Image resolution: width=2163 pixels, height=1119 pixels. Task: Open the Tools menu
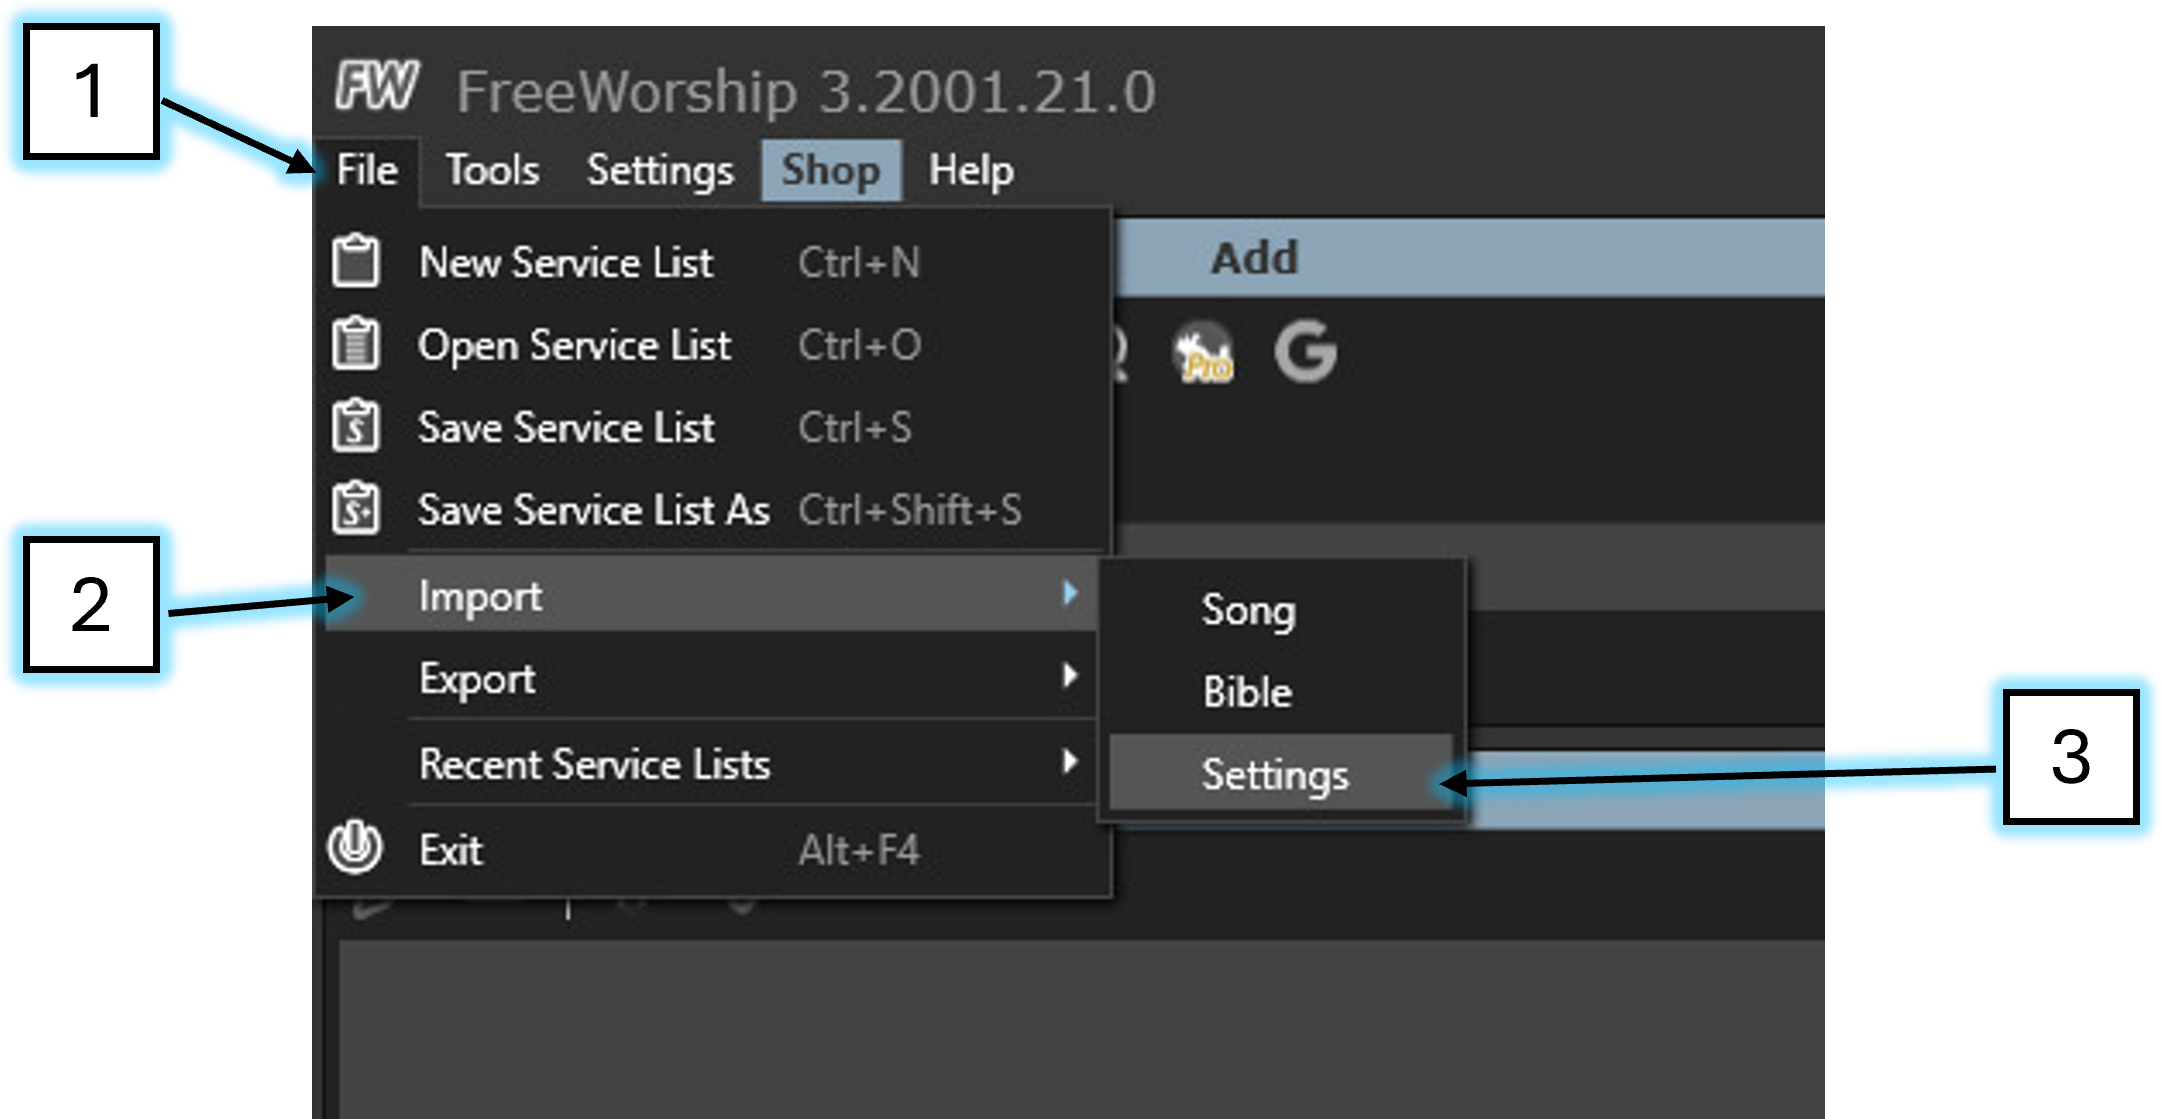click(x=492, y=170)
